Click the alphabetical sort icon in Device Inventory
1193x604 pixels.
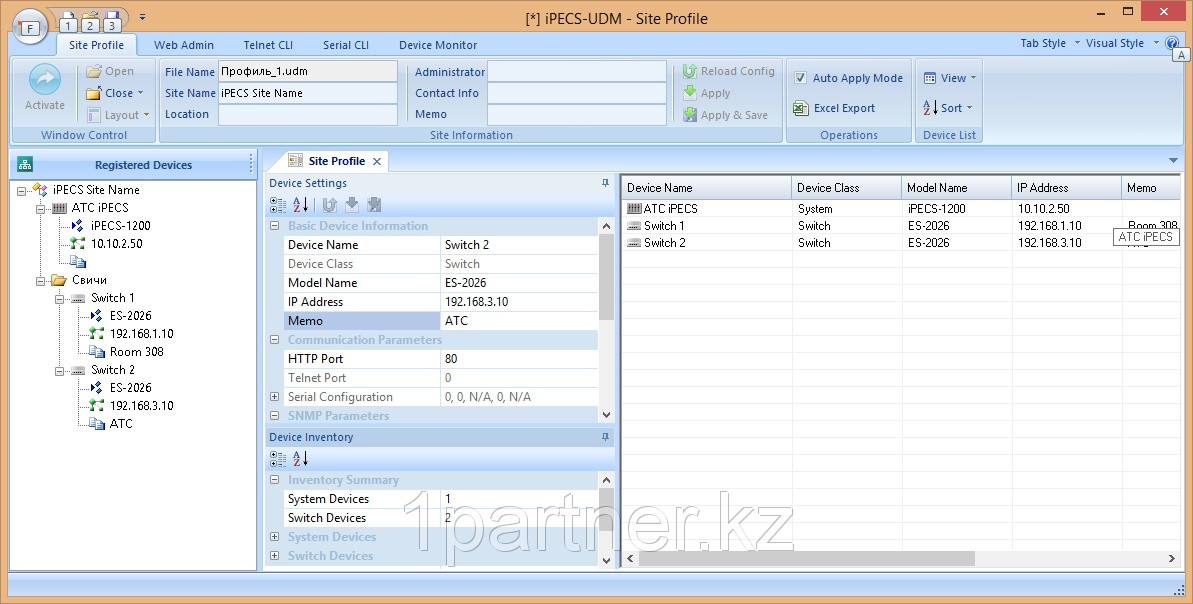point(301,459)
